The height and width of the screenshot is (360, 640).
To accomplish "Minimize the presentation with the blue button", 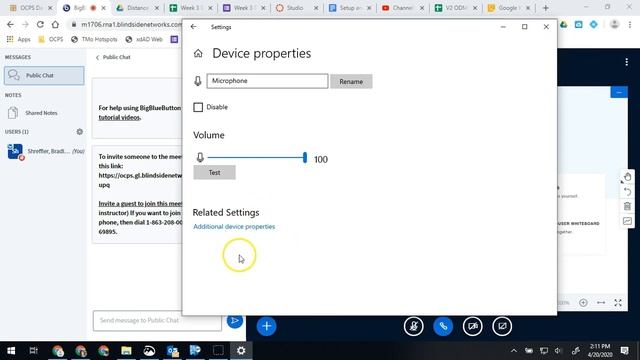I will click(x=619, y=92).
